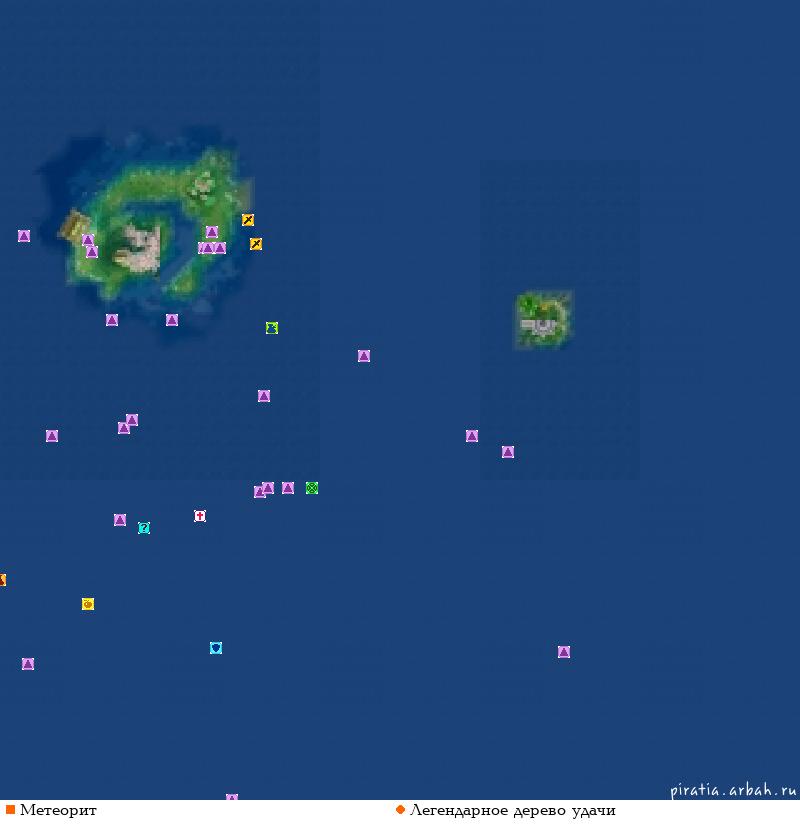
Task: Click orange square Метеорит legend icon
Action: tap(10, 810)
